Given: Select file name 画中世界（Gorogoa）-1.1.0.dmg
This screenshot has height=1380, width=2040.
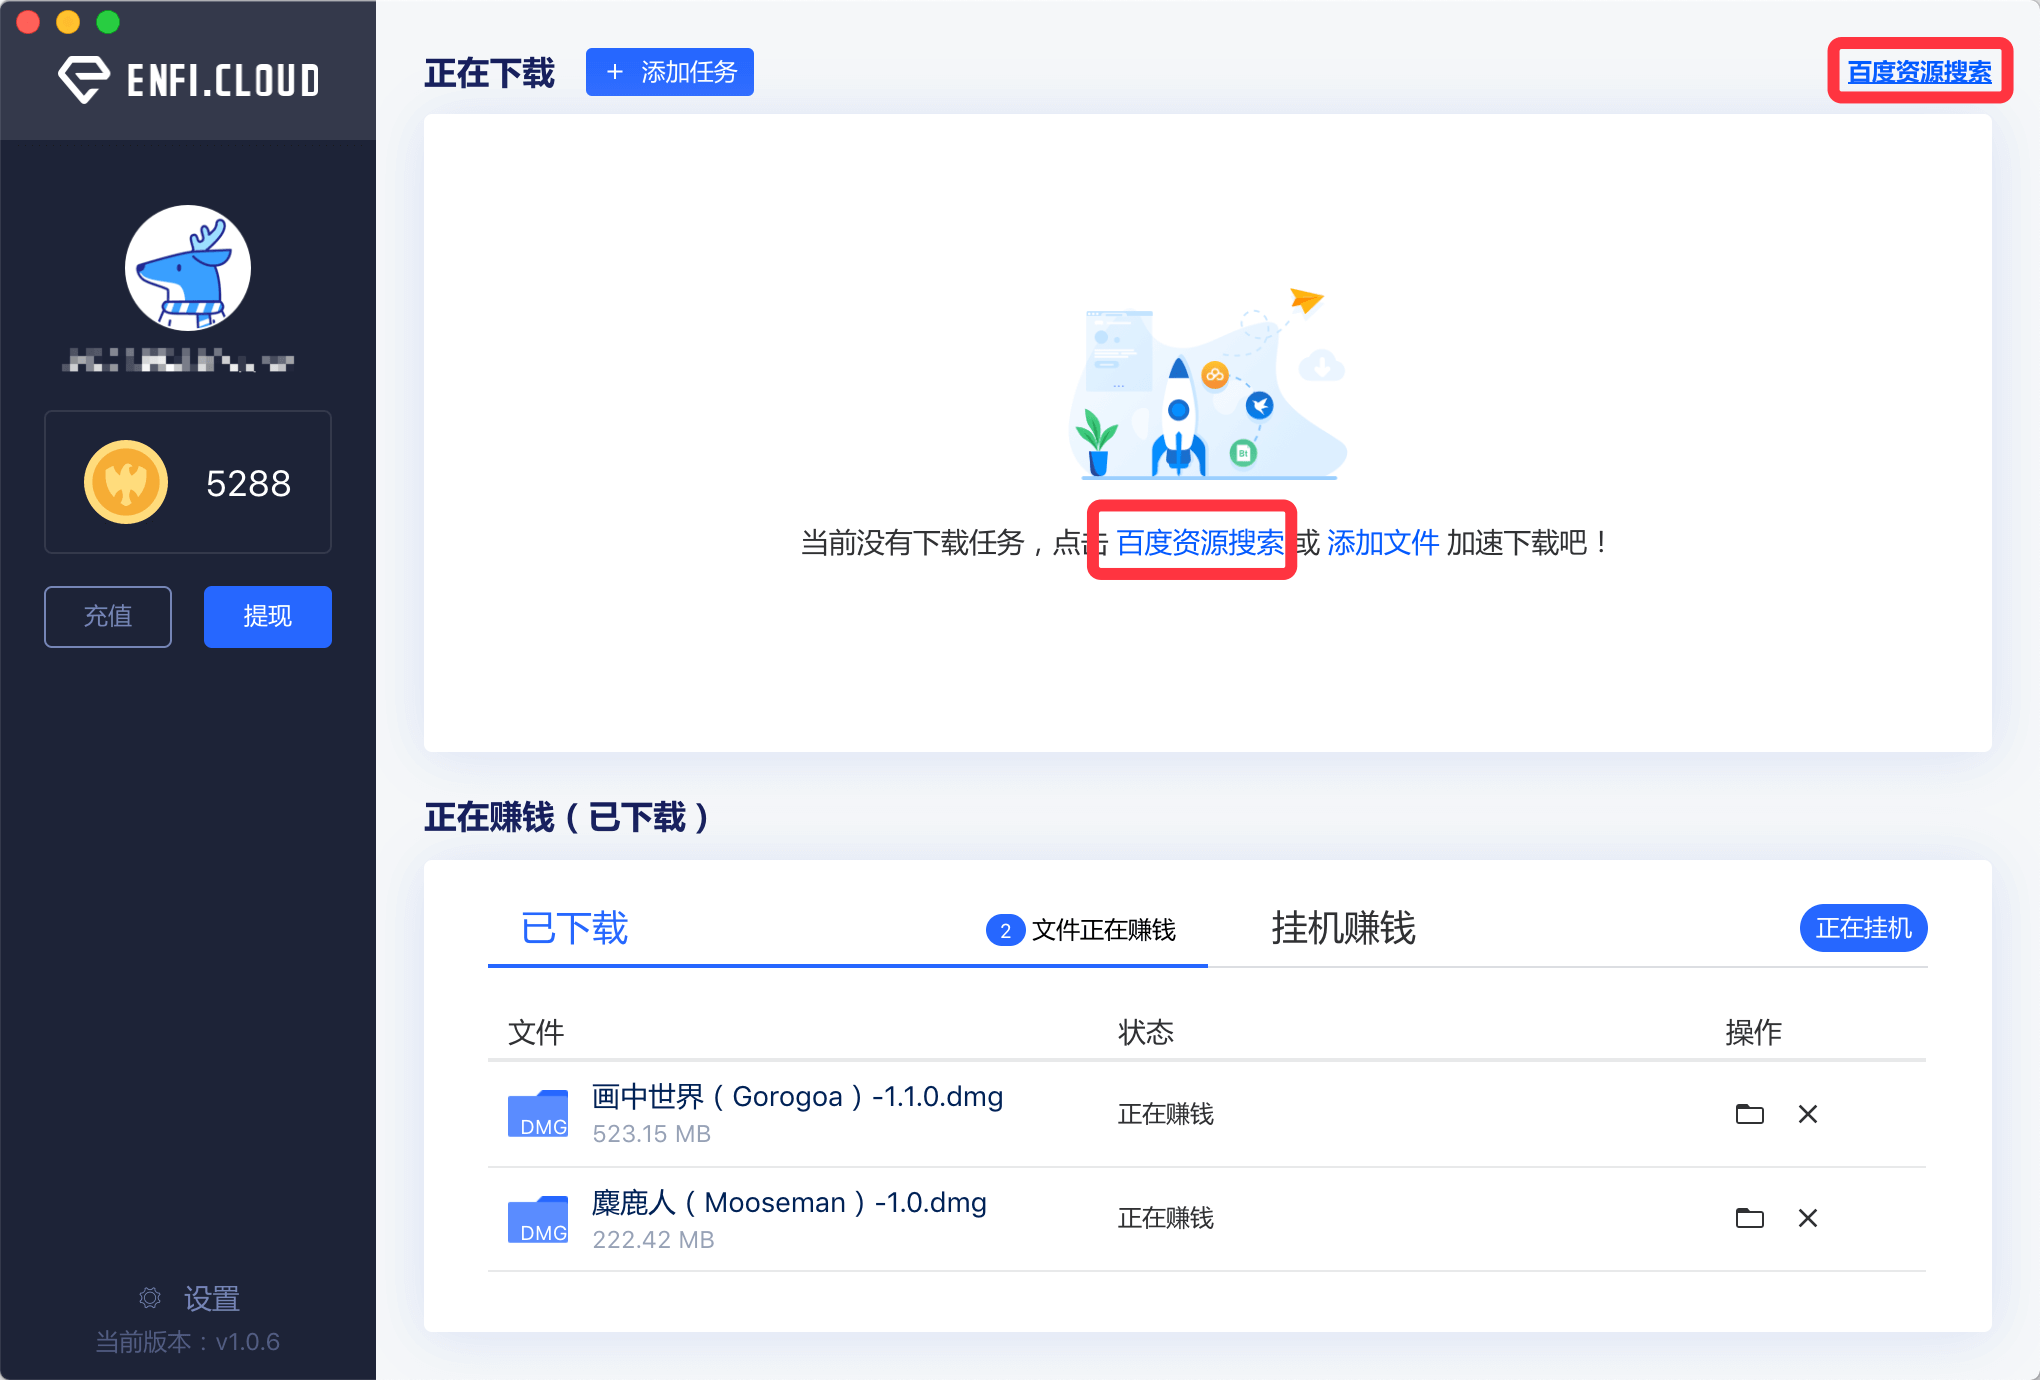Looking at the screenshot, I should pos(798,1096).
